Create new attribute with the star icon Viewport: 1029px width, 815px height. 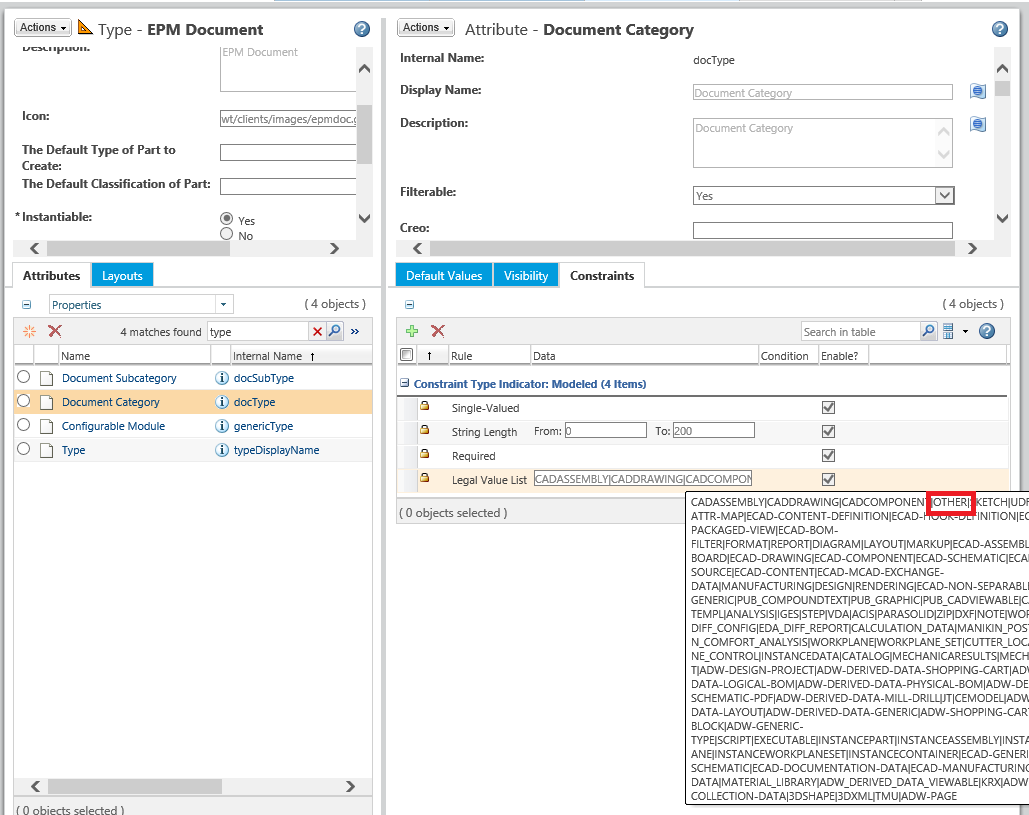[x=30, y=331]
